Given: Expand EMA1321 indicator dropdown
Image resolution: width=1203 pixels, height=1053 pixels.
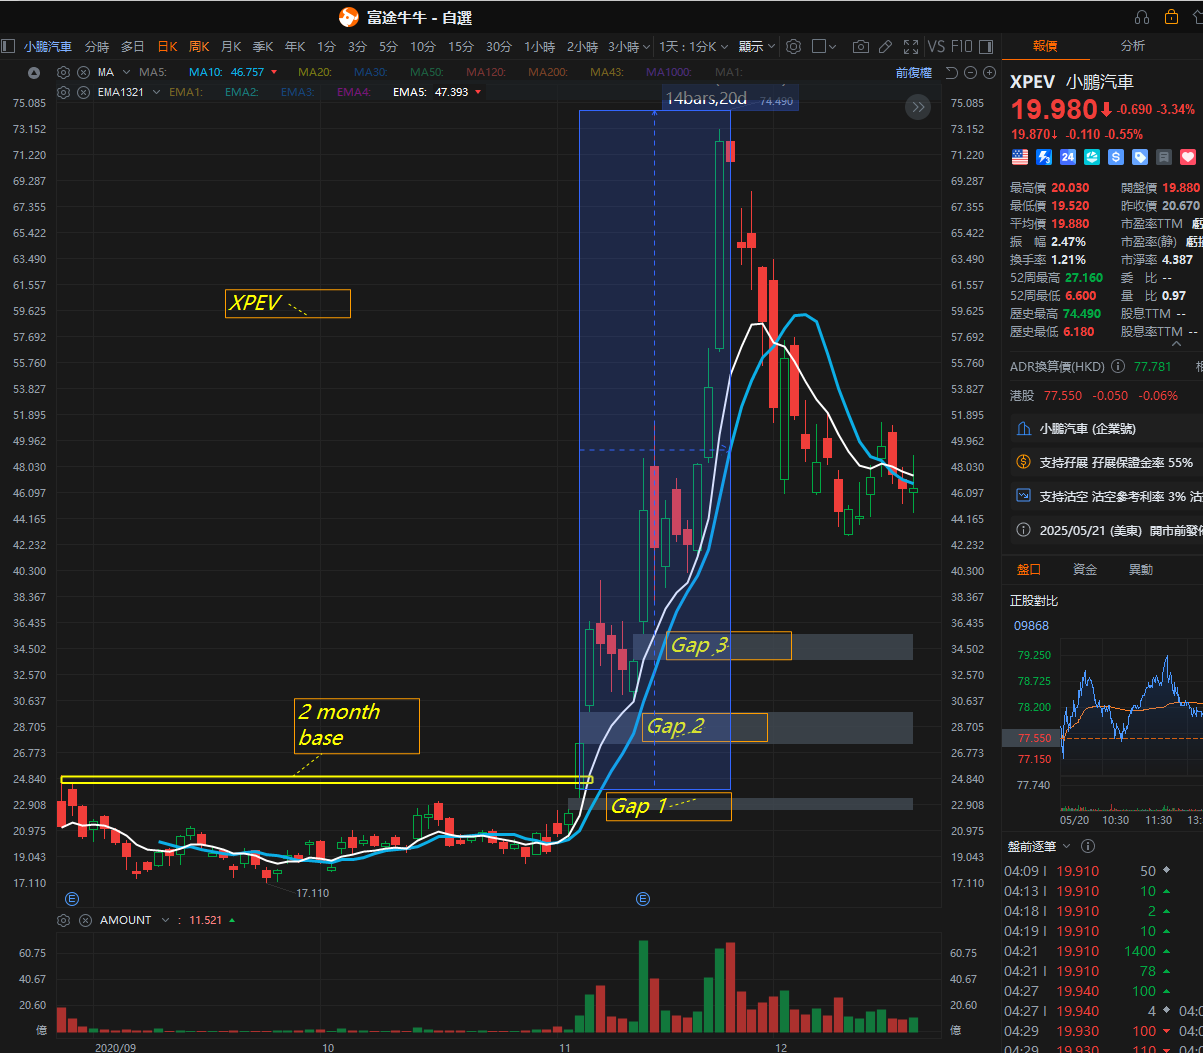Looking at the screenshot, I should (x=156, y=92).
